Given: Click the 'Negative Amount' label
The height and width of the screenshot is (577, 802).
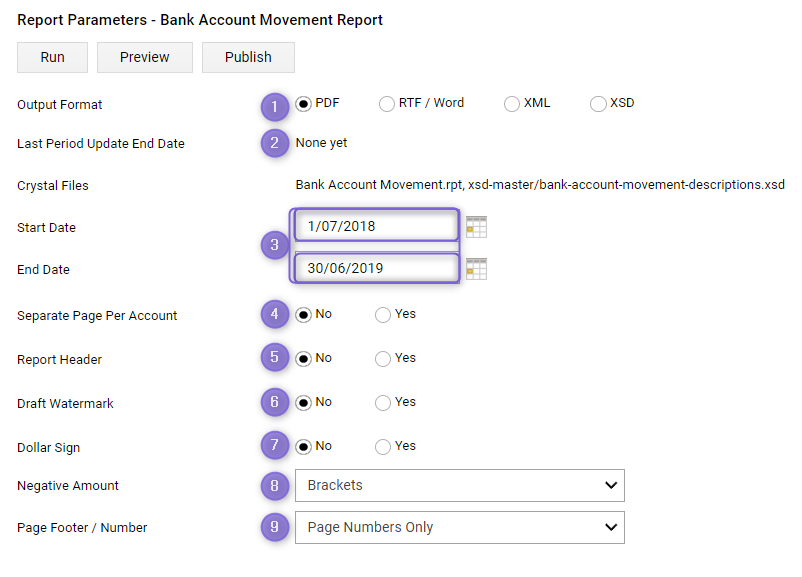Looking at the screenshot, I should (x=68, y=485).
